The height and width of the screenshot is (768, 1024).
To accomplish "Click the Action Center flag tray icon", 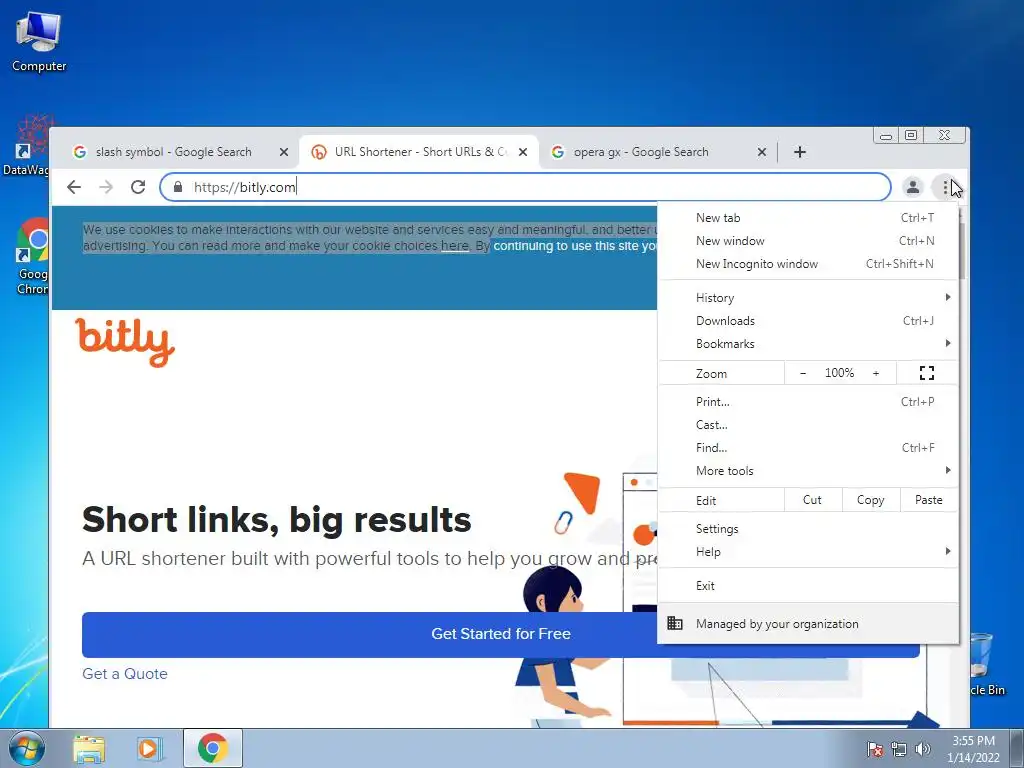I will point(875,749).
